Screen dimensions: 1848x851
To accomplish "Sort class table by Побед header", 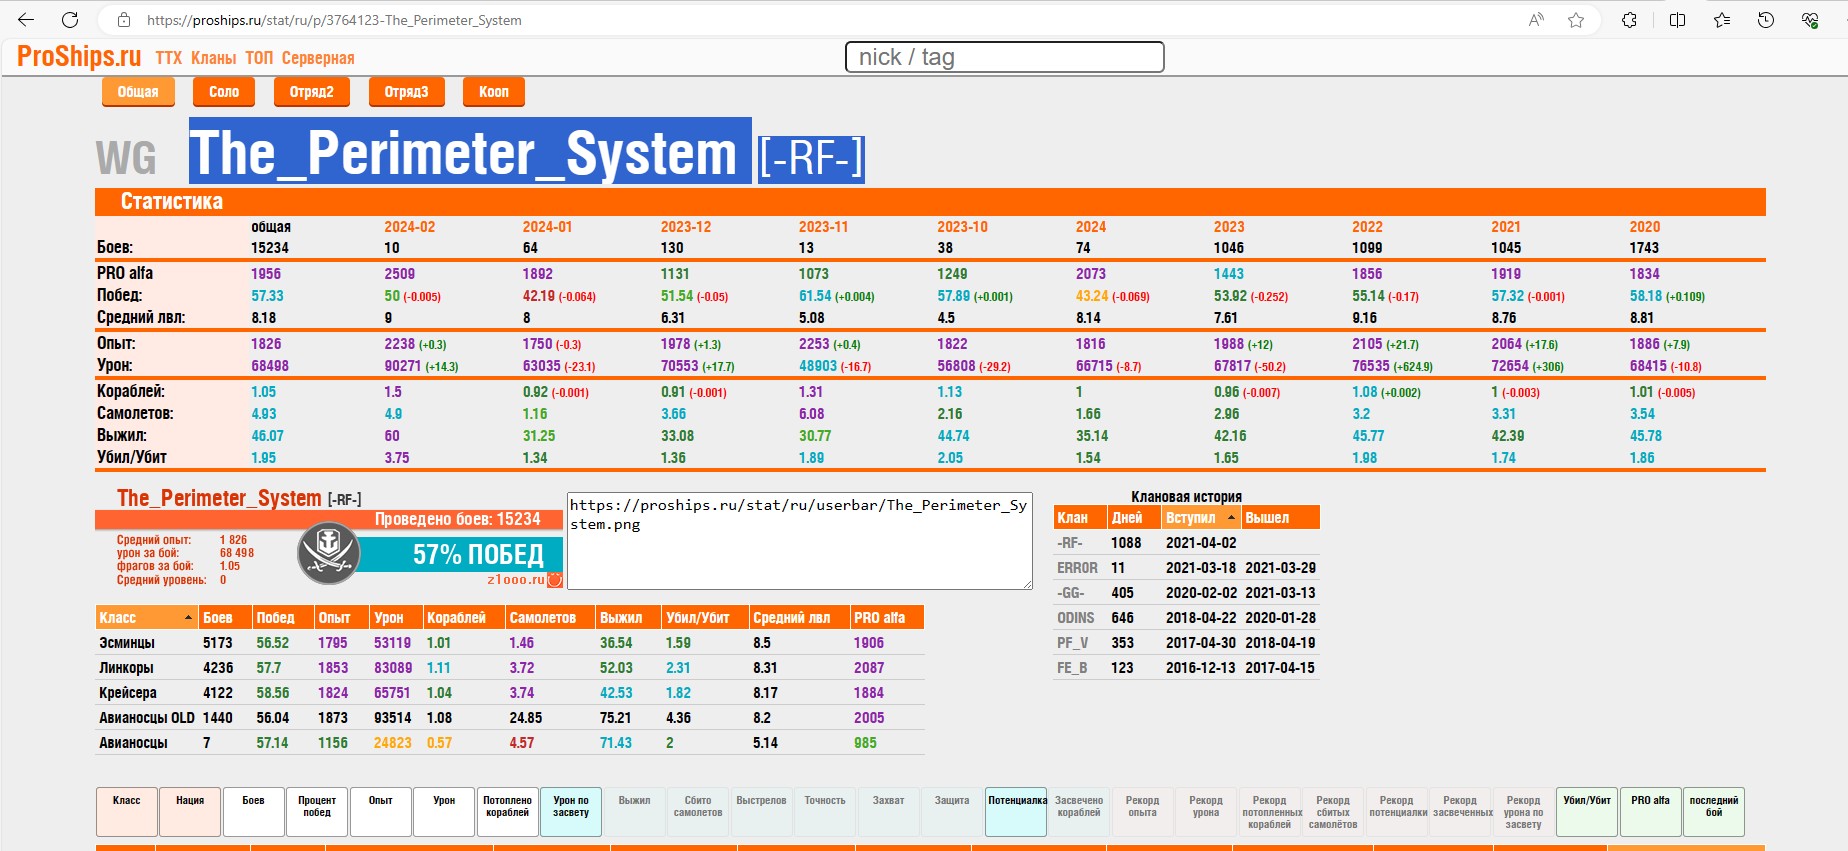I will [282, 618].
